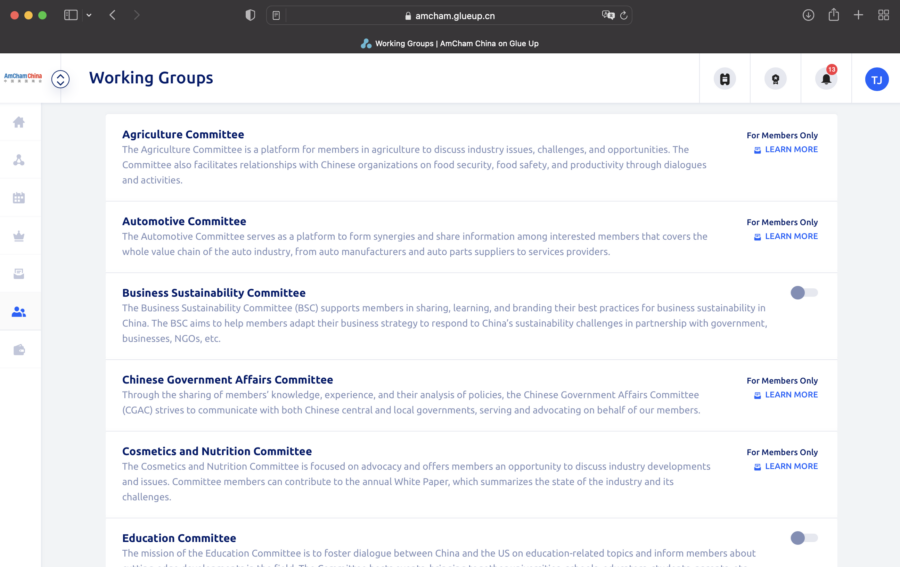Click Learn More for Agriculture Committee

point(790,150)
